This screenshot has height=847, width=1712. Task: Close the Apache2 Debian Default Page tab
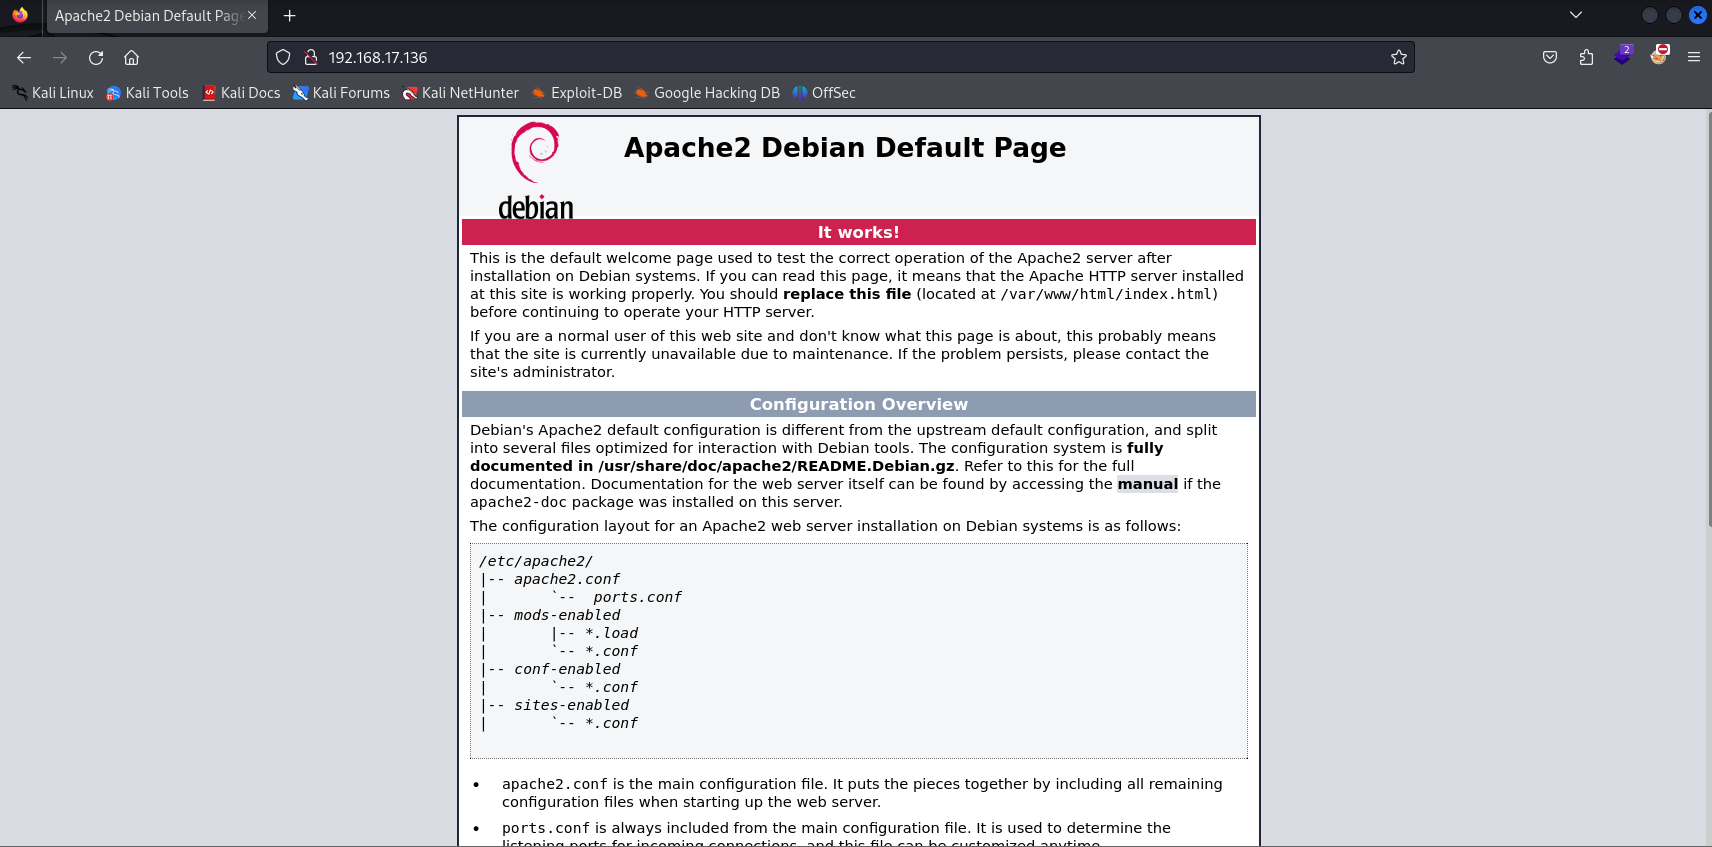coord(252,15)
